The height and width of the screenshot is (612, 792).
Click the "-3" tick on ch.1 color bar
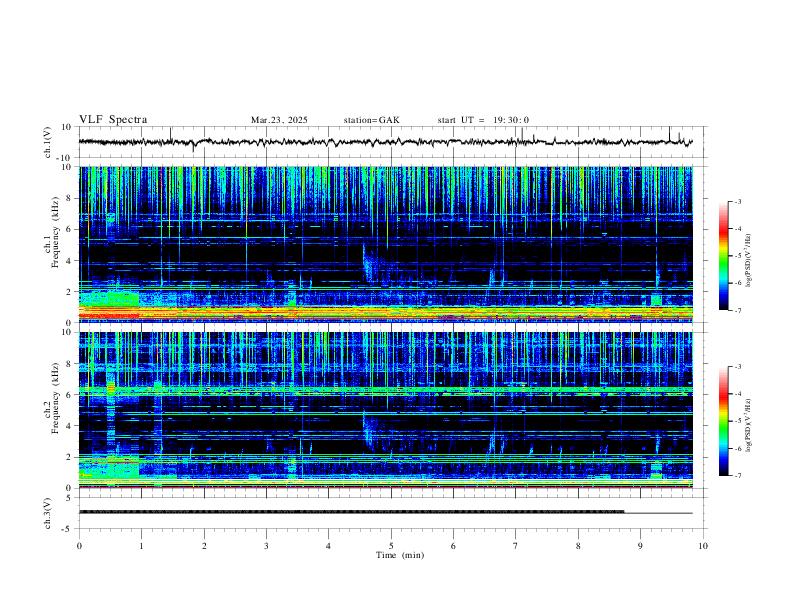click(x=737, y=201)
